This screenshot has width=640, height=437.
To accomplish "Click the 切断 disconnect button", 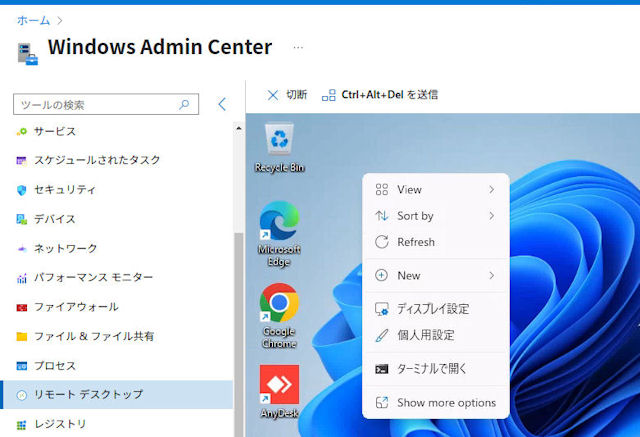I will 287,95.
